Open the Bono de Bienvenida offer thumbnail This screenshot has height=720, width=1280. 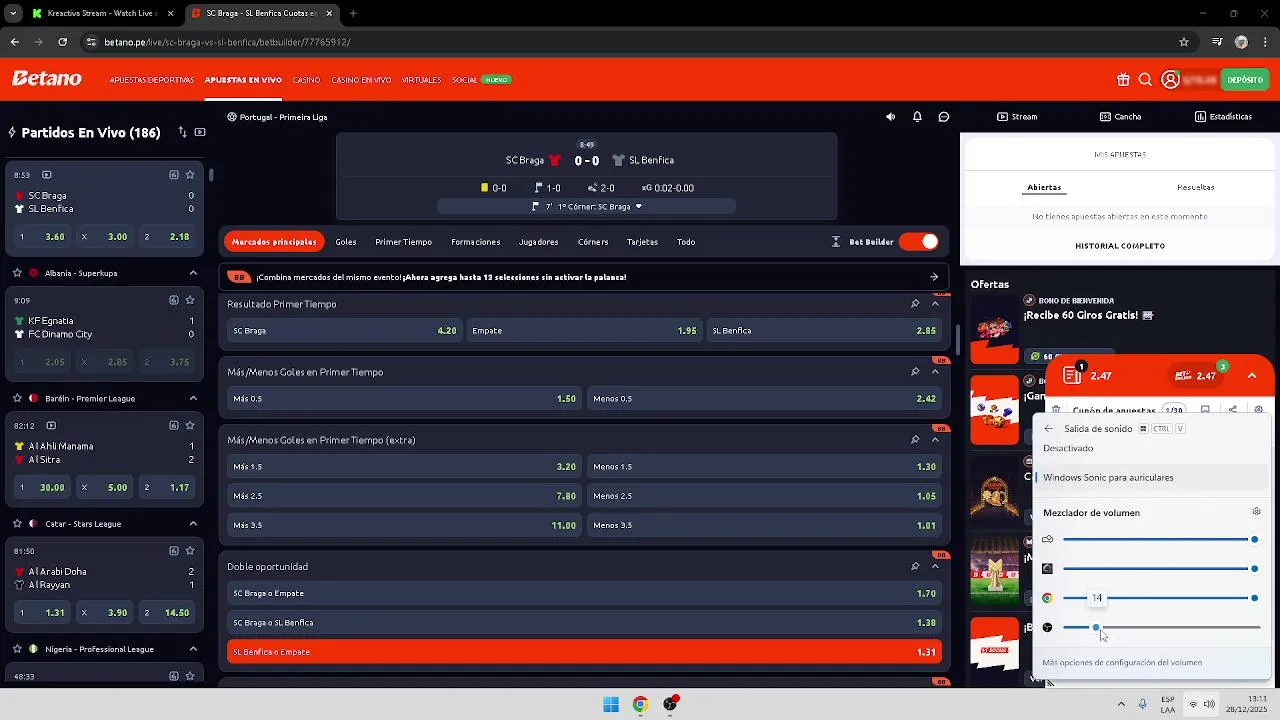pyautogui.click(x=994, y=329)
